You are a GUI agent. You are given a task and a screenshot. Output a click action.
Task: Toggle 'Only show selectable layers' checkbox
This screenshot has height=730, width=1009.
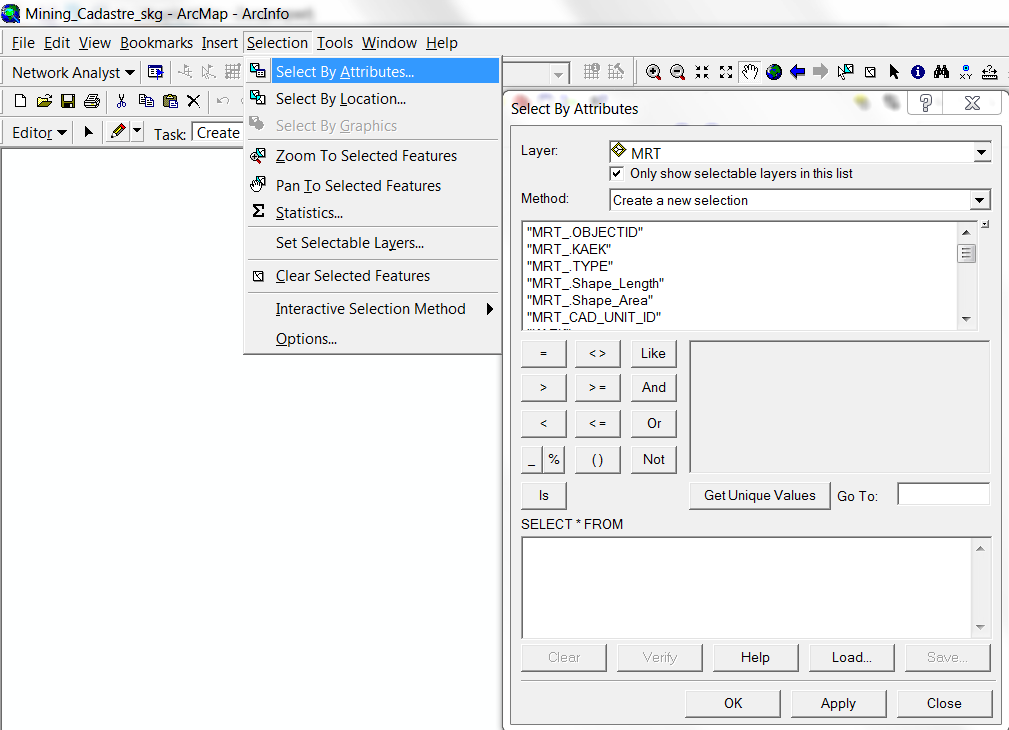click(x=616, y=174)
